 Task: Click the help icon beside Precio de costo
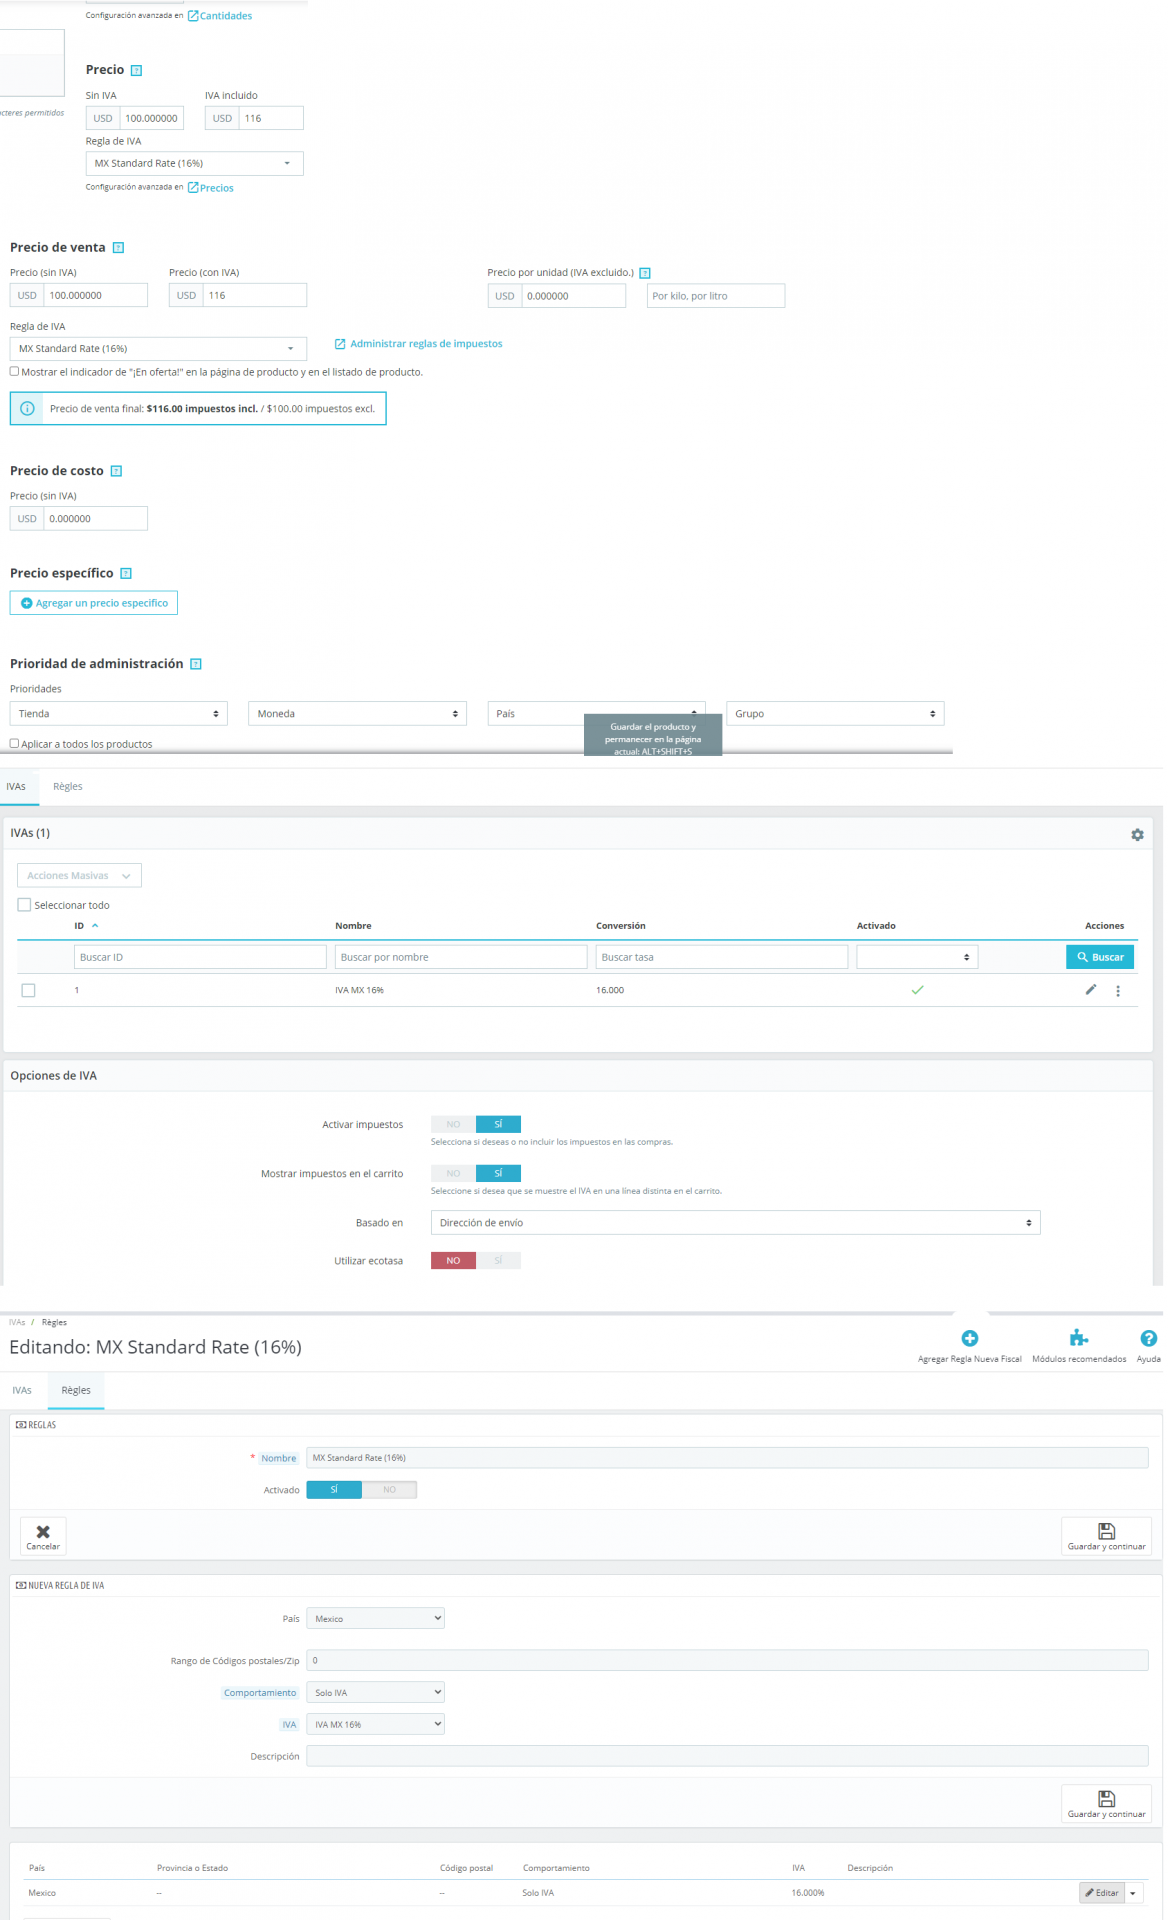[116, 471]
